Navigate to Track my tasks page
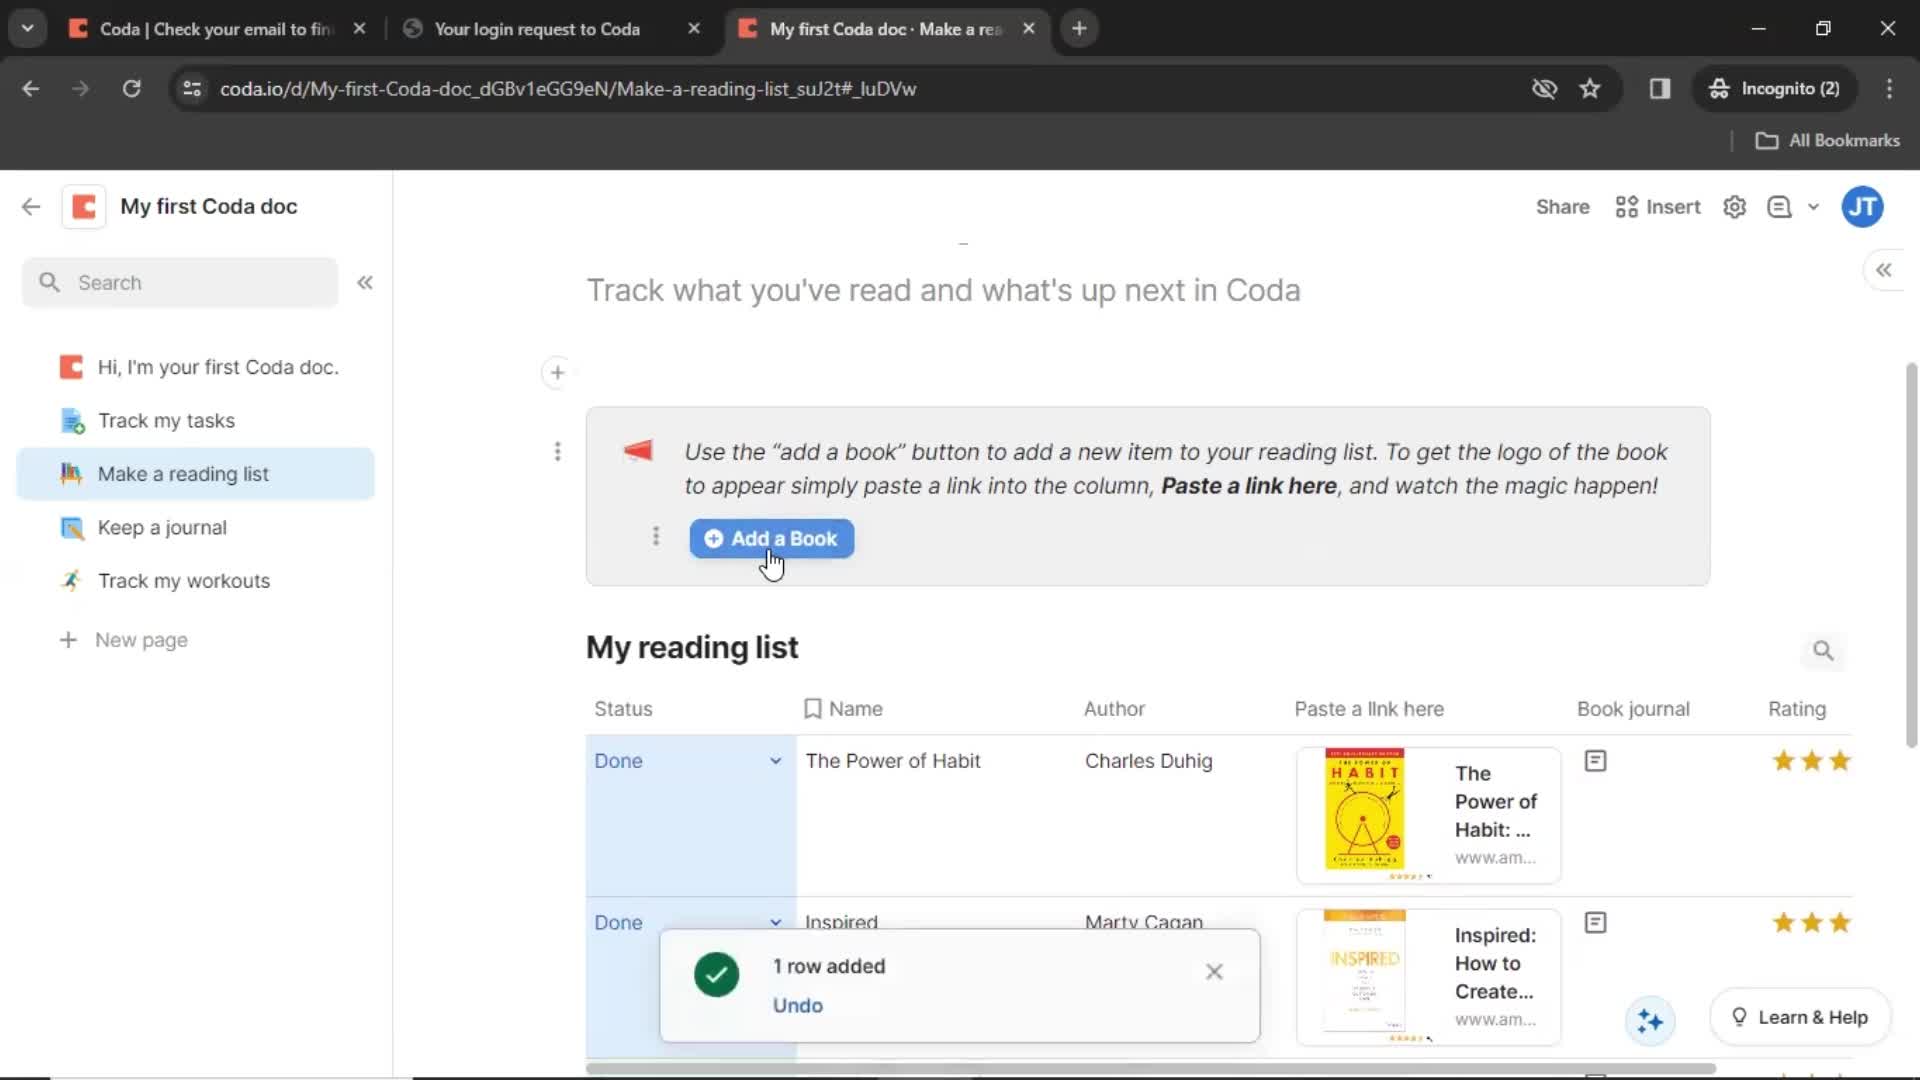The image size is (1920, 1080). point(166,419)
